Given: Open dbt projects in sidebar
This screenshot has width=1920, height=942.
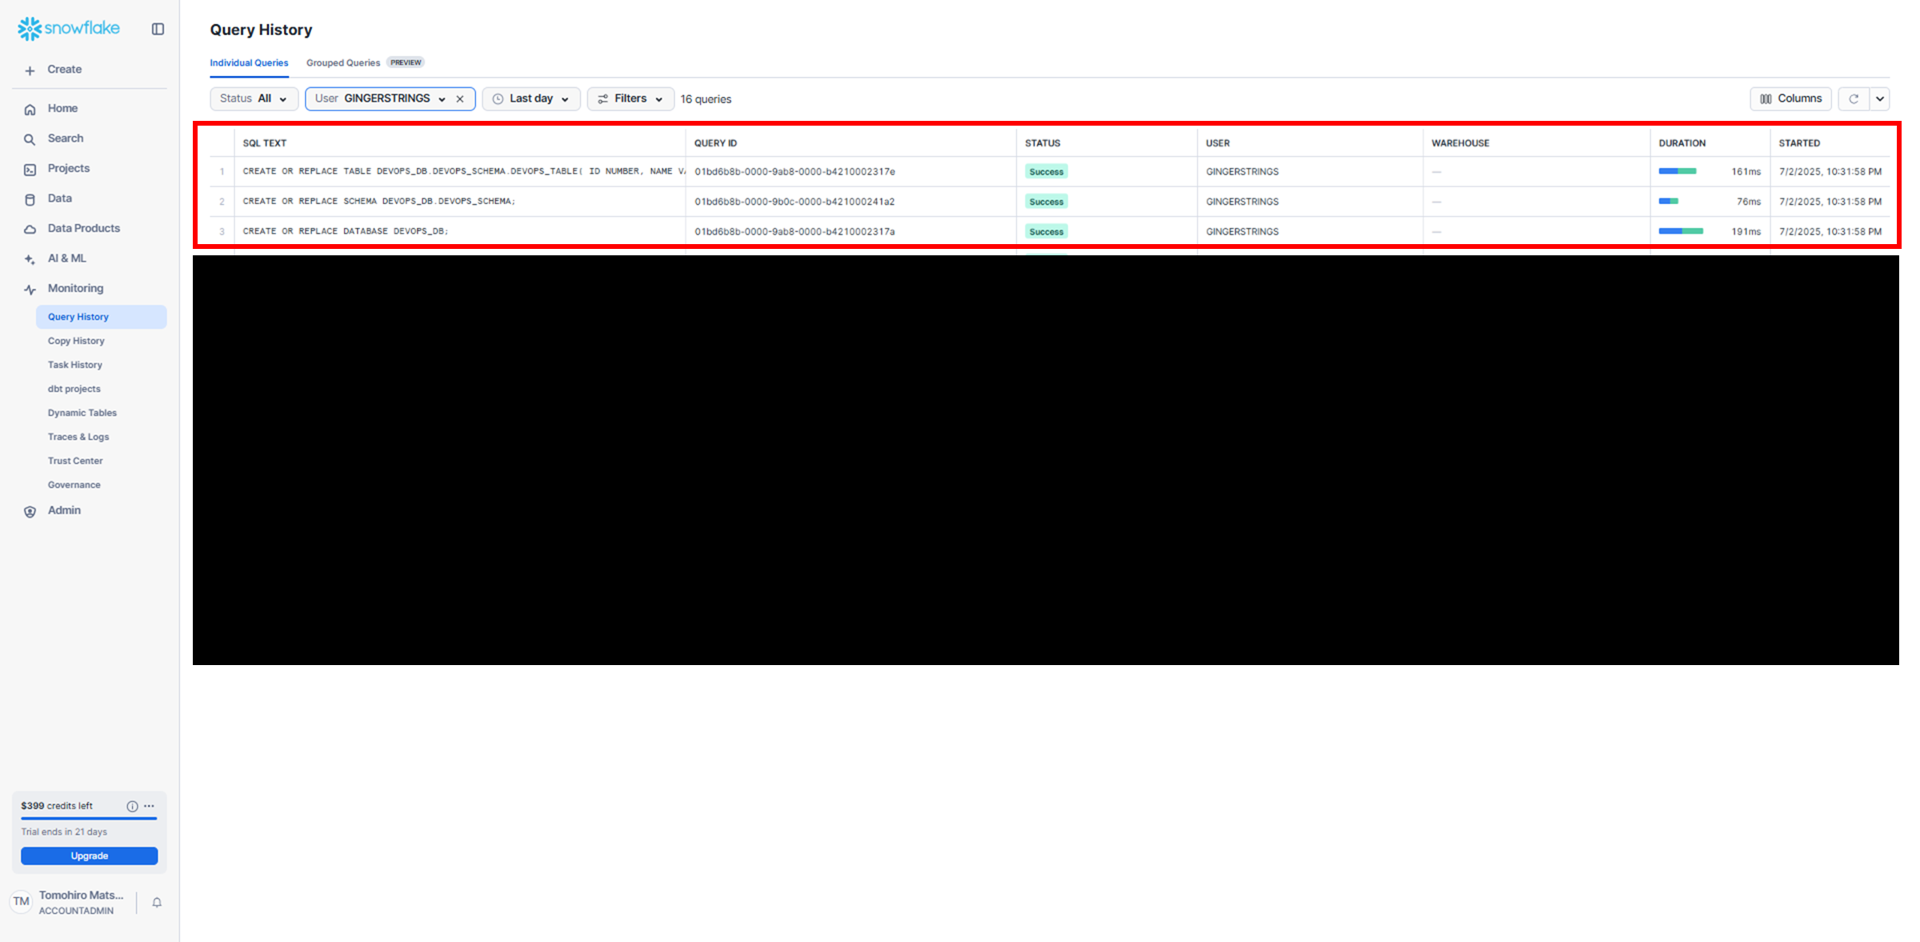Looking at the screenshot, I should [74, 389].
